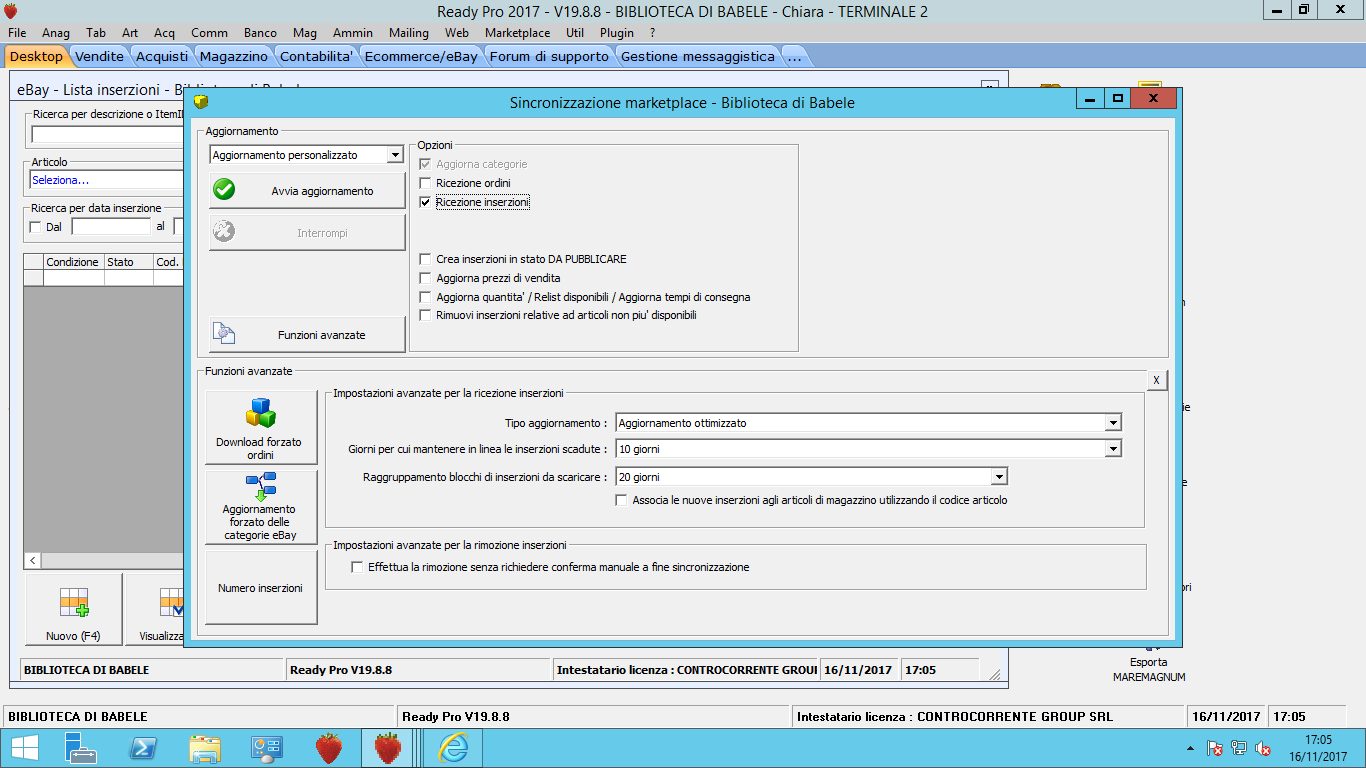This screenshot has width=1366, height=768.
Task: Switch to the Vendite tab
Action: point(100,57)
